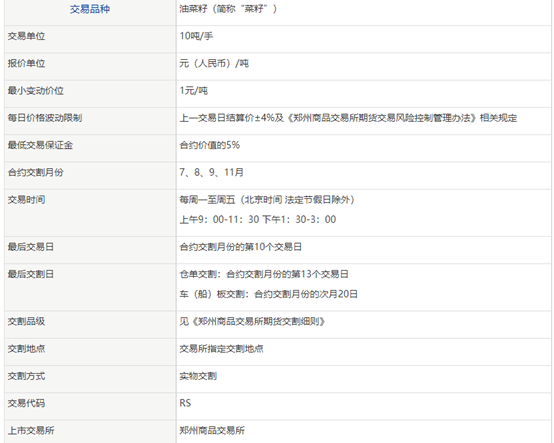
Task: Click the 最小变动价位 label
Action: point(36,91)
